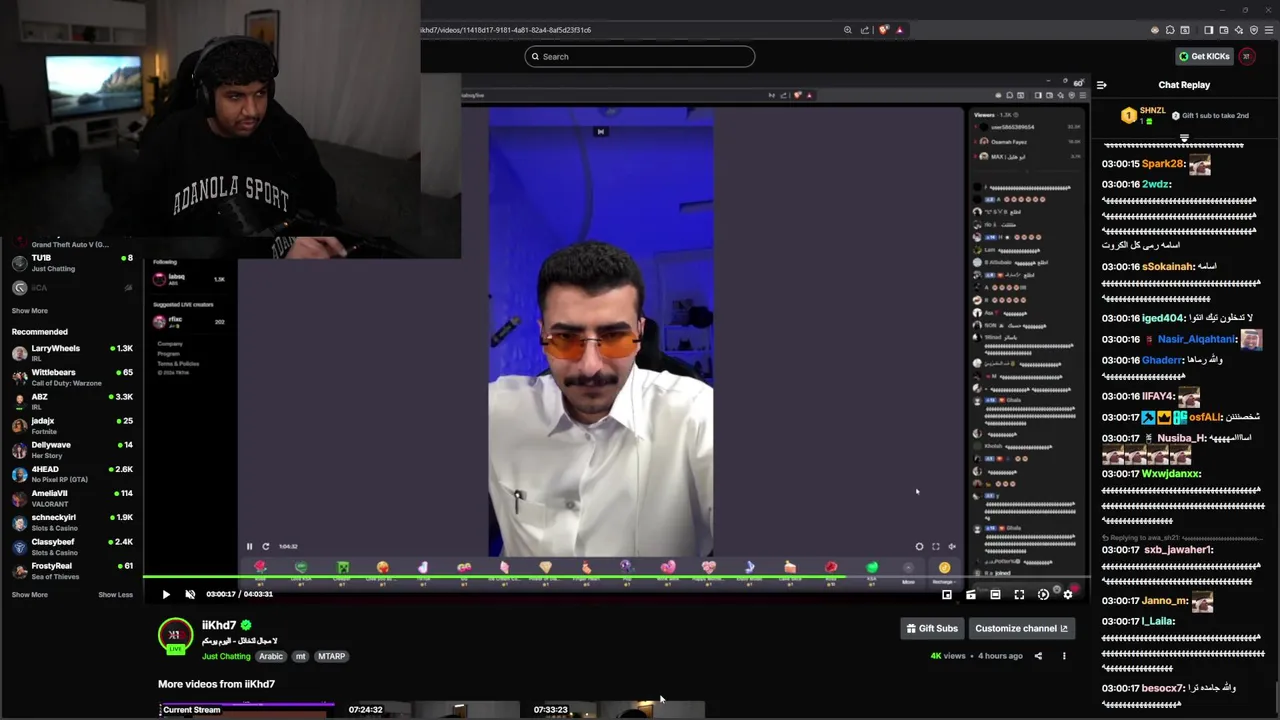Open the Current Stream video thumbnail

click(247, 710)
